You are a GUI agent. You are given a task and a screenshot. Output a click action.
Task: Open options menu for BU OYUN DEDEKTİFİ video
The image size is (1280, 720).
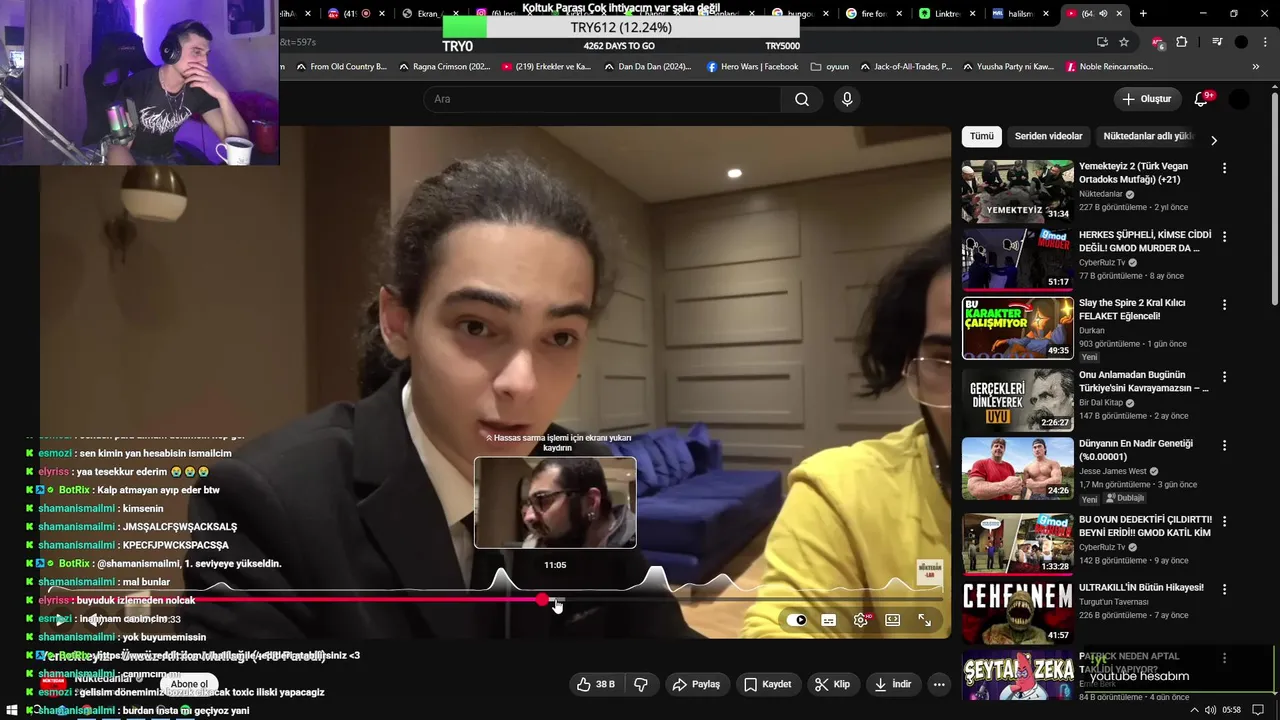(x=1224, y=522)
